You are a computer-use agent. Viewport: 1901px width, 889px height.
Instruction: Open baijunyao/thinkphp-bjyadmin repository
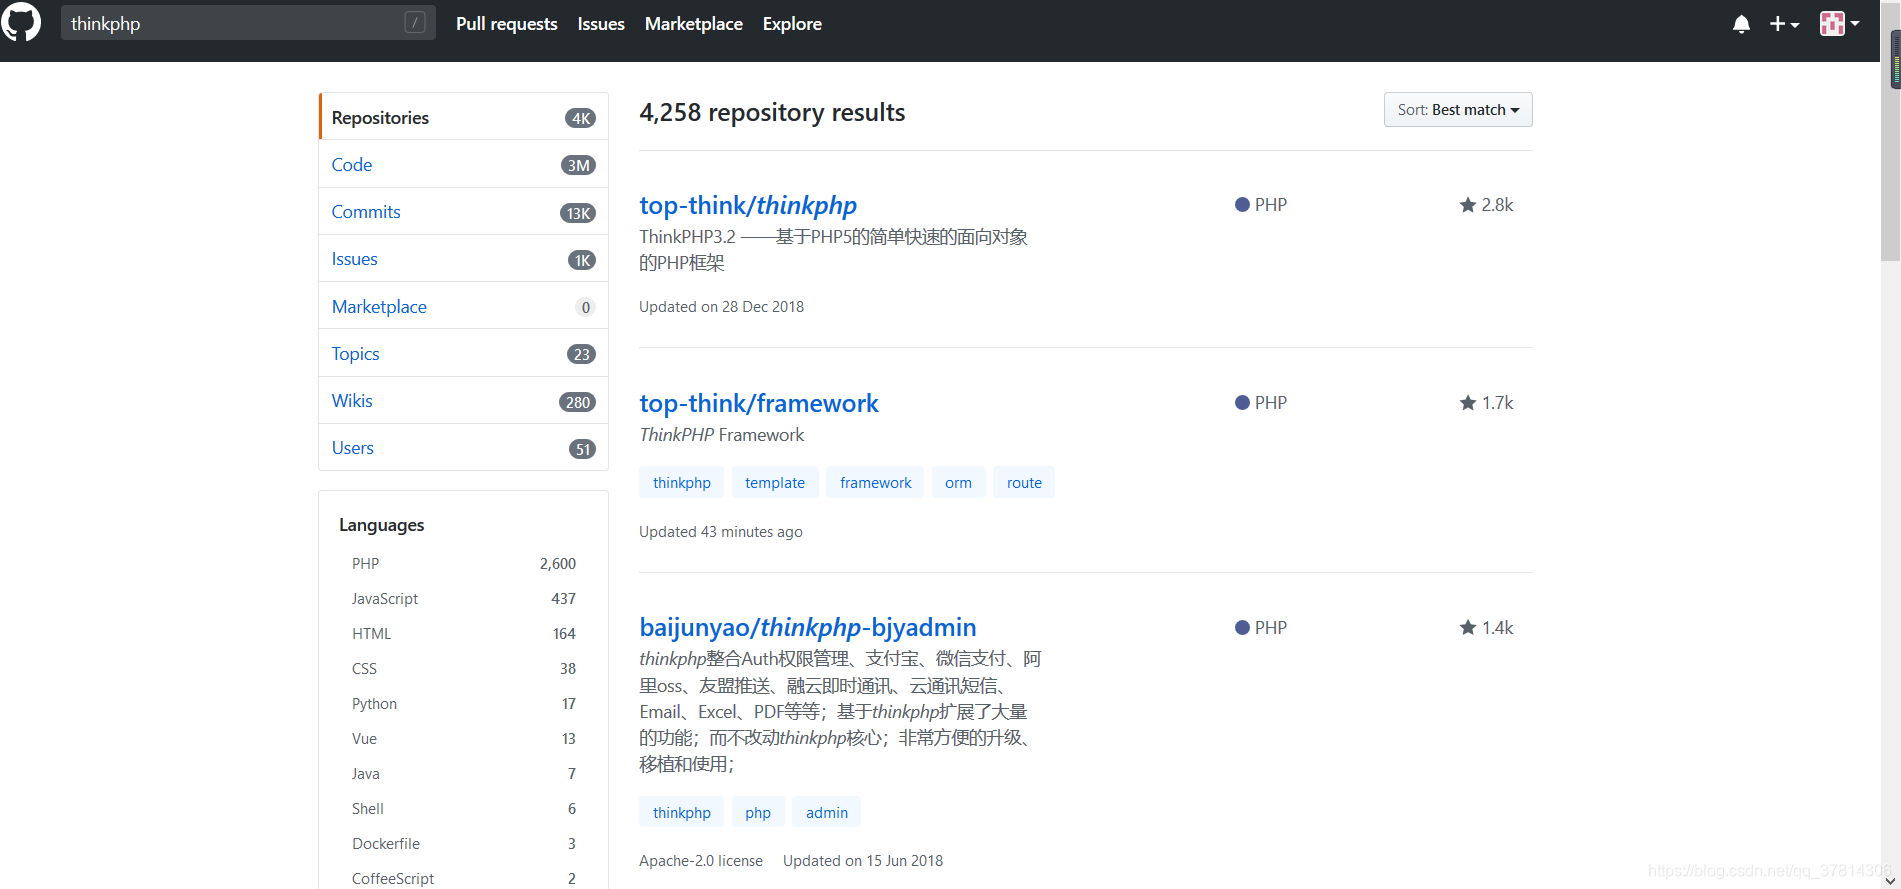point(808,627)
